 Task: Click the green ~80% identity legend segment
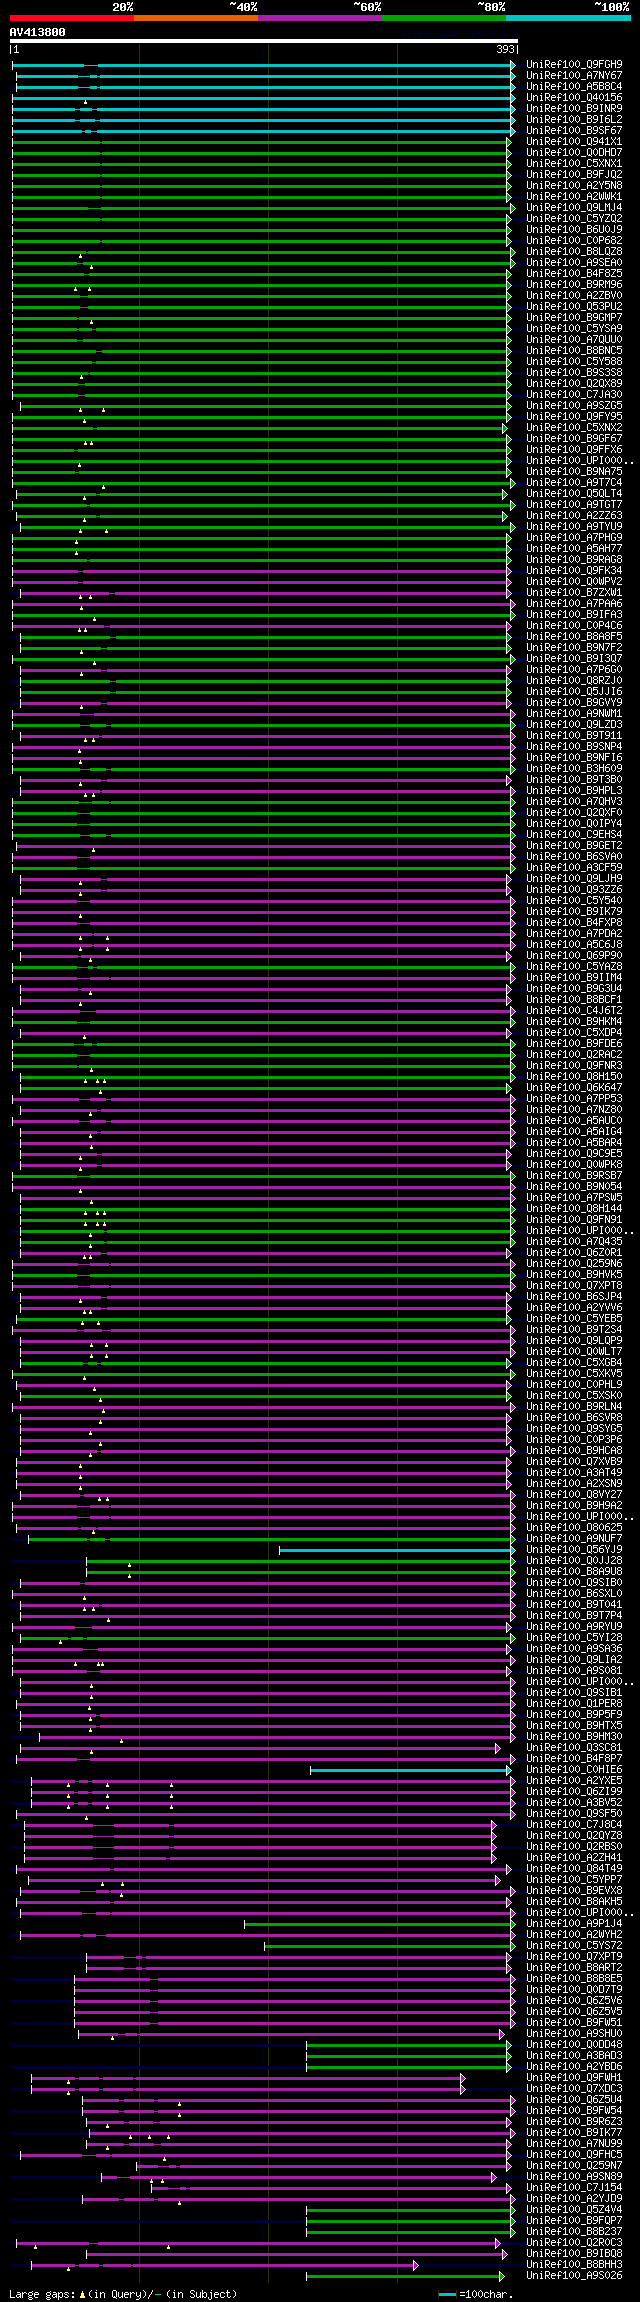[444, 18]
